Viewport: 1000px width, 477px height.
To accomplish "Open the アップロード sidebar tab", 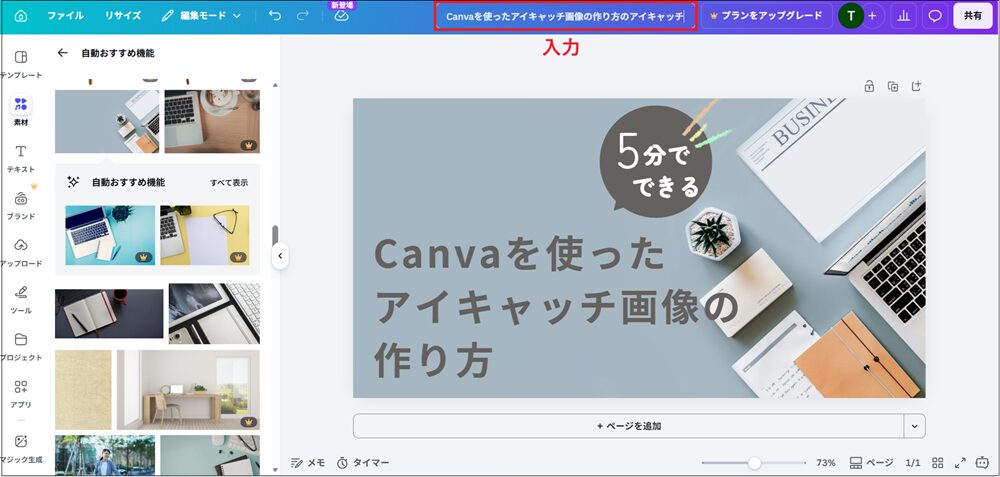I will point(21,253).
